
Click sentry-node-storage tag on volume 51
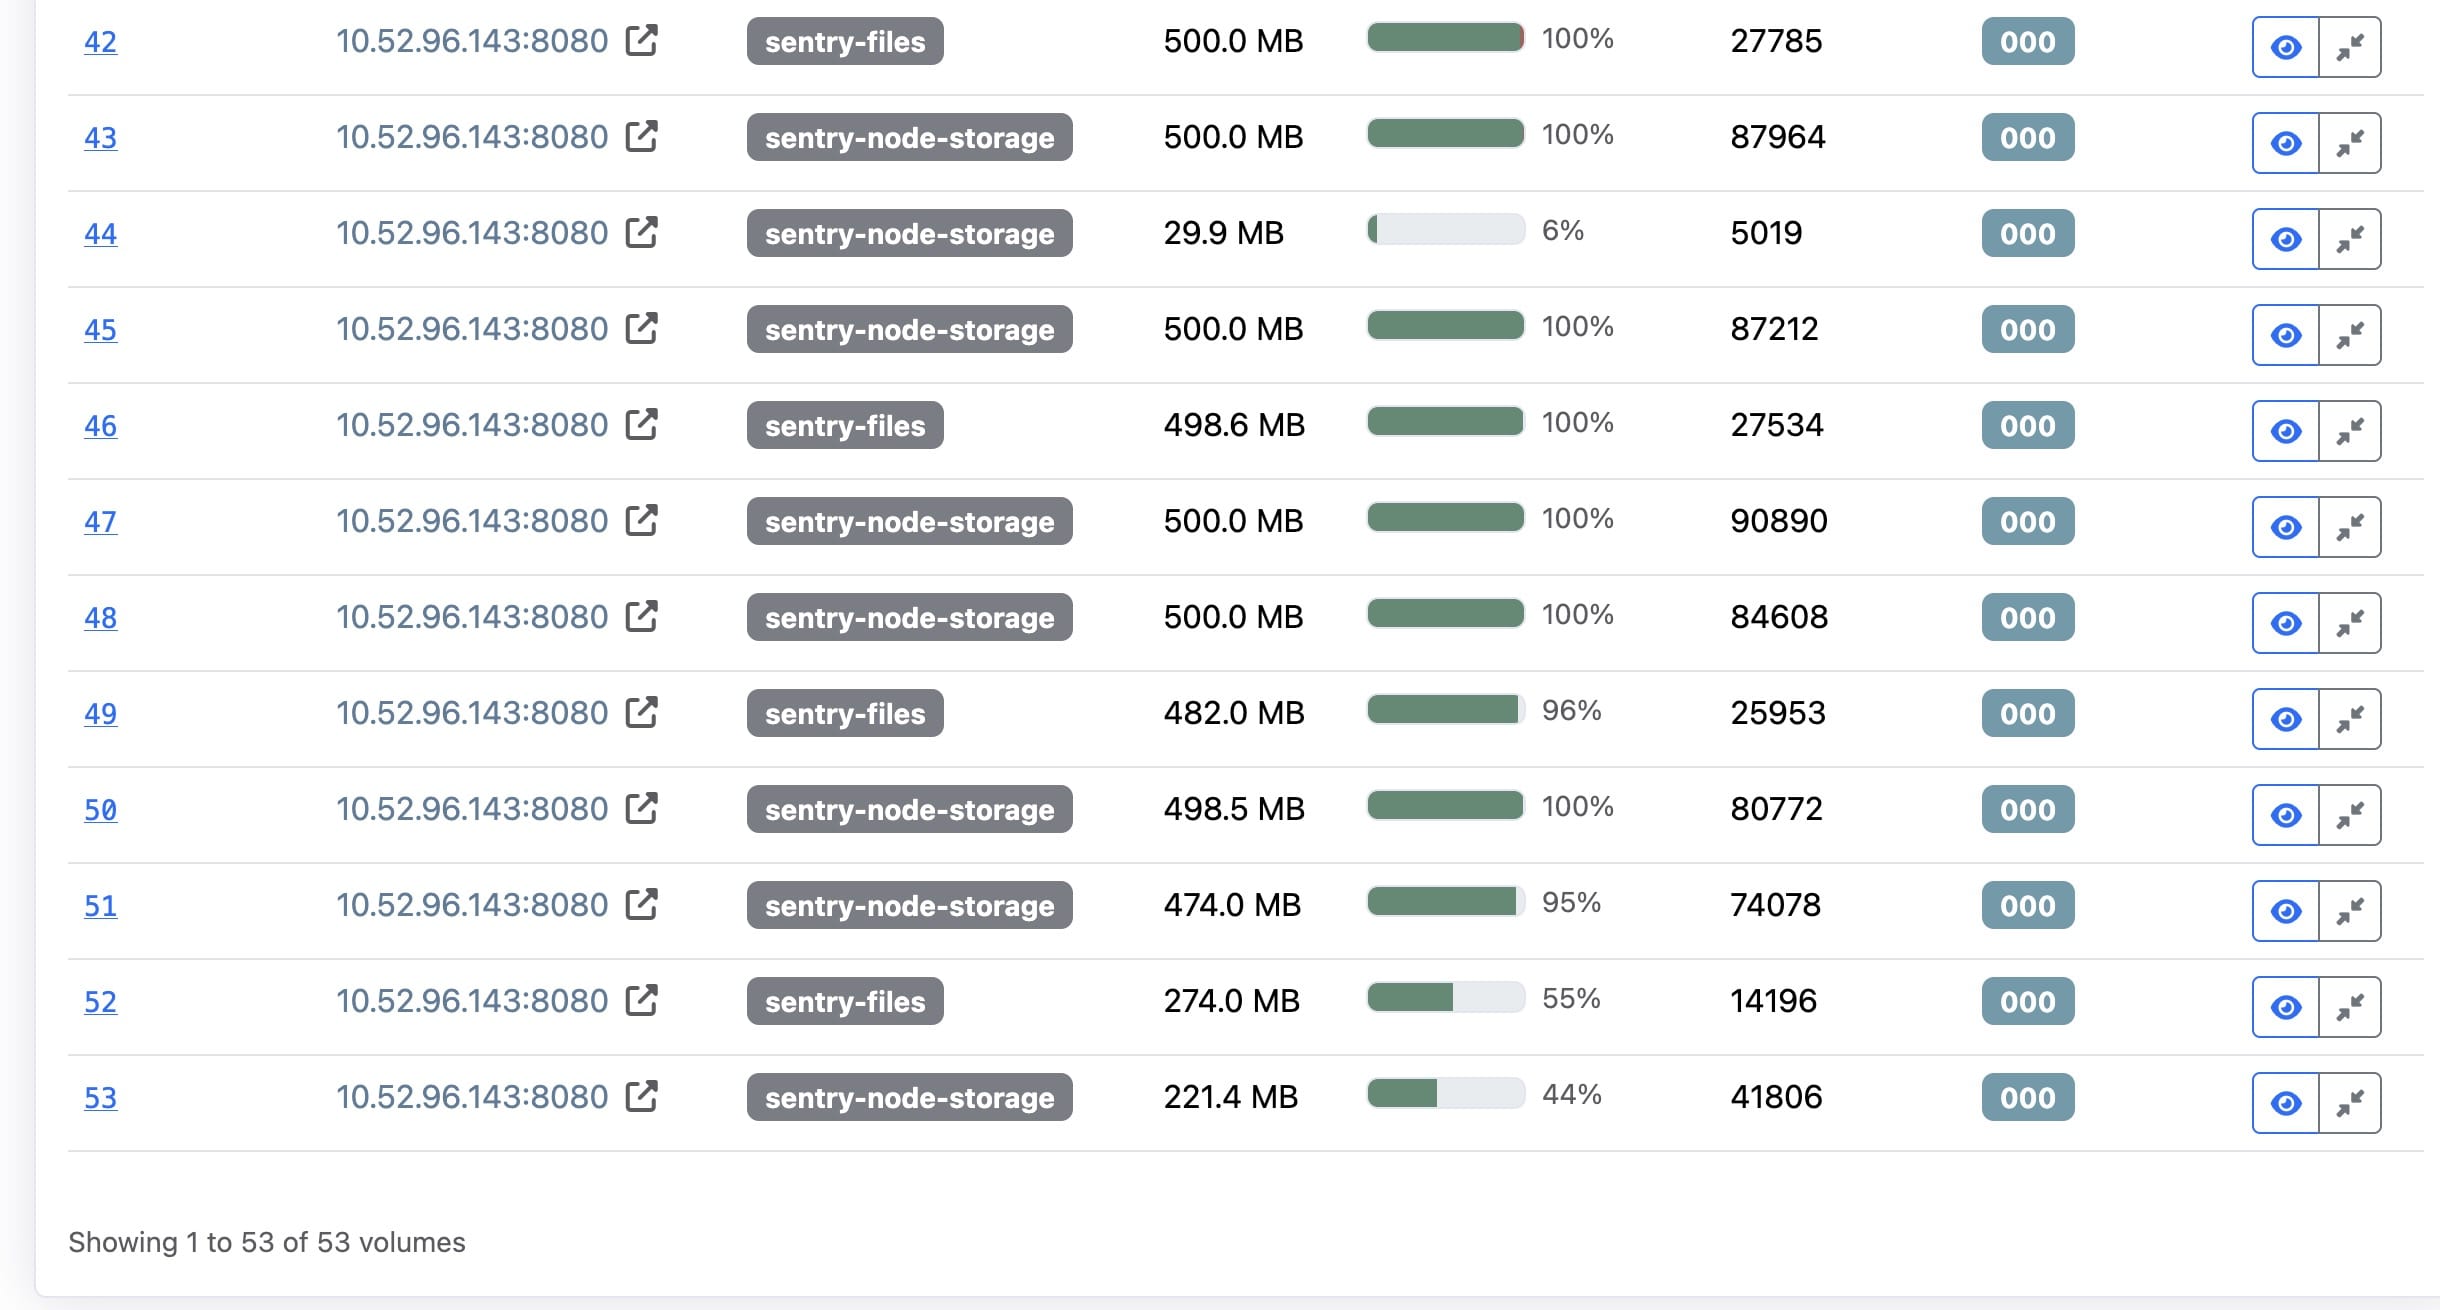point(910,905)
